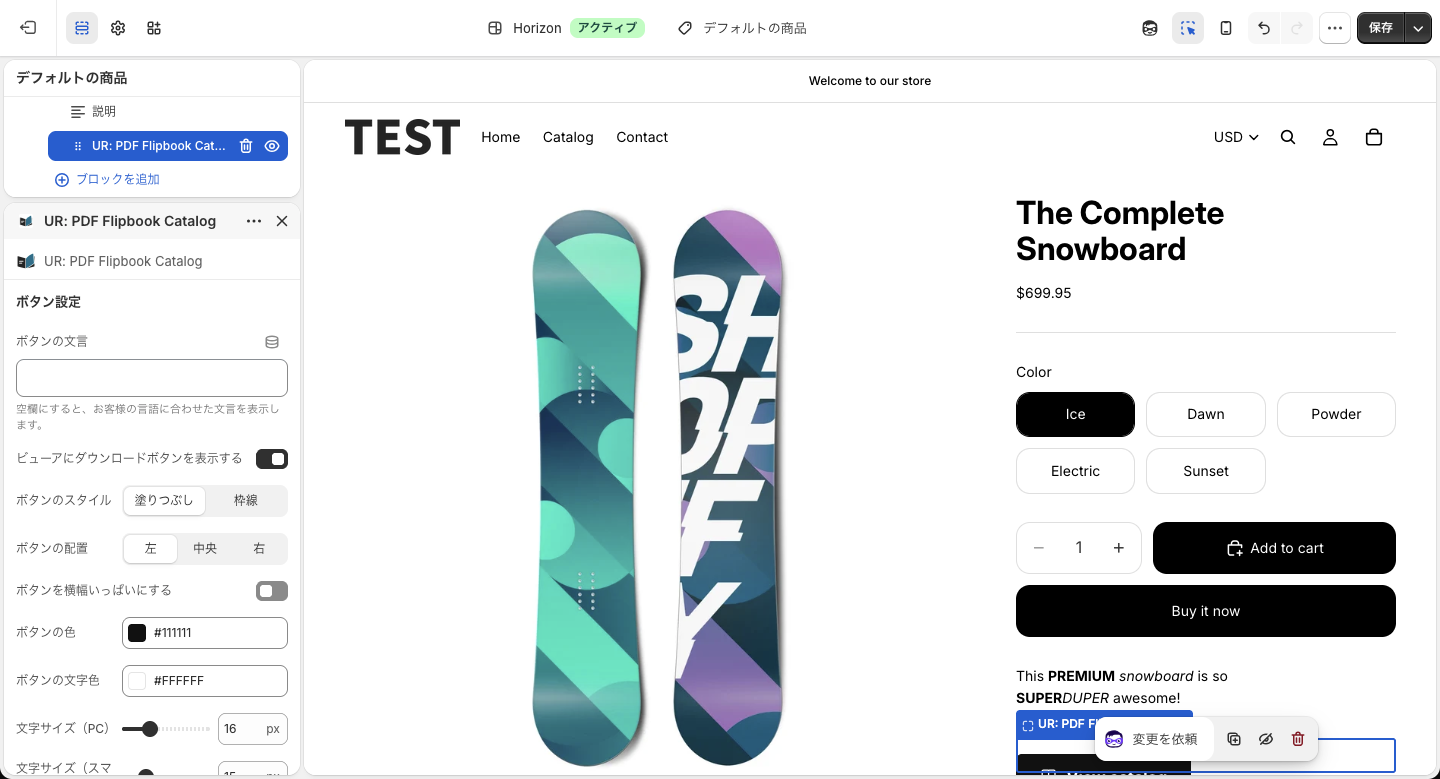1440x779 pixels.
Task: Delete the UR: PDF Flipbook block with trash icon
Action: click(246, 146)
